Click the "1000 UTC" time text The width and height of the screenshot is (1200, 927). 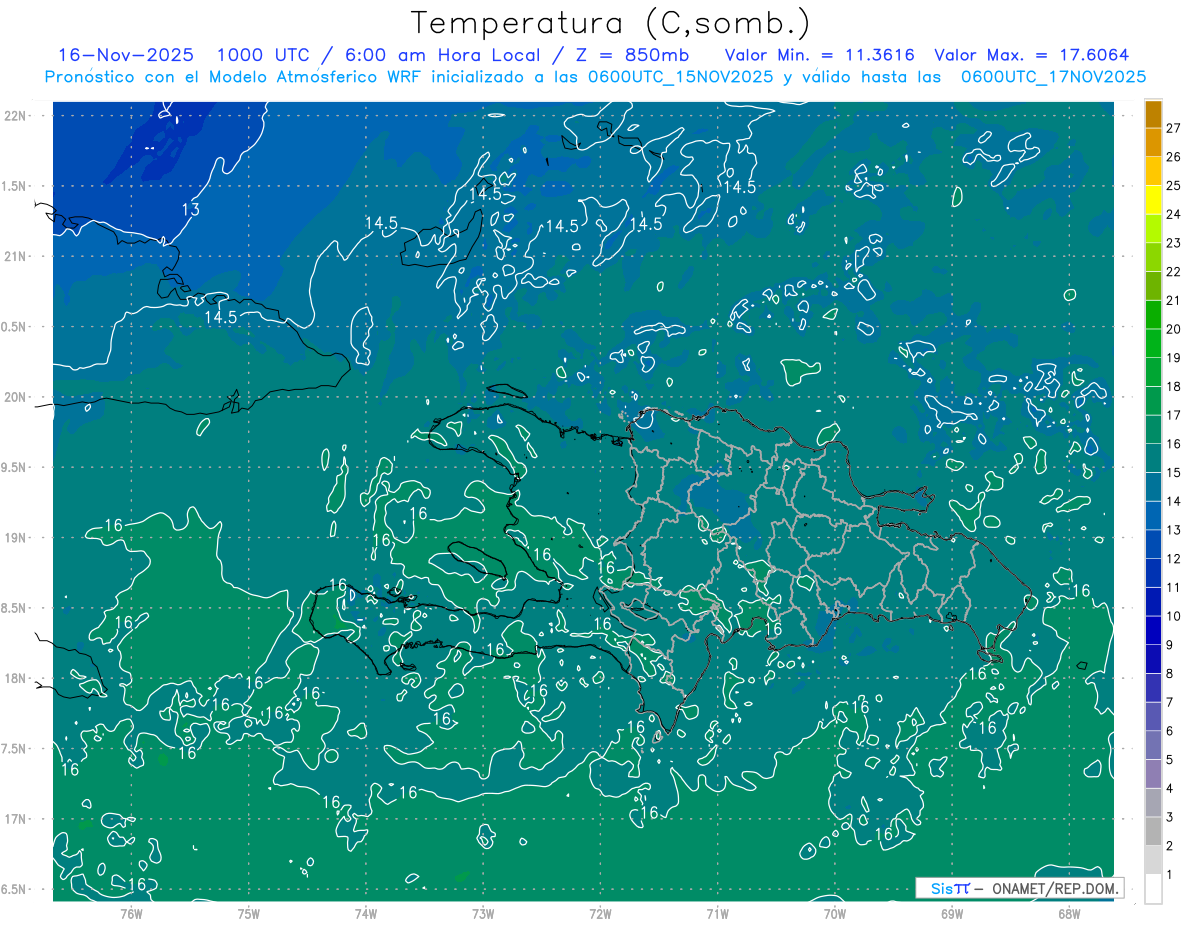(262, 55)
